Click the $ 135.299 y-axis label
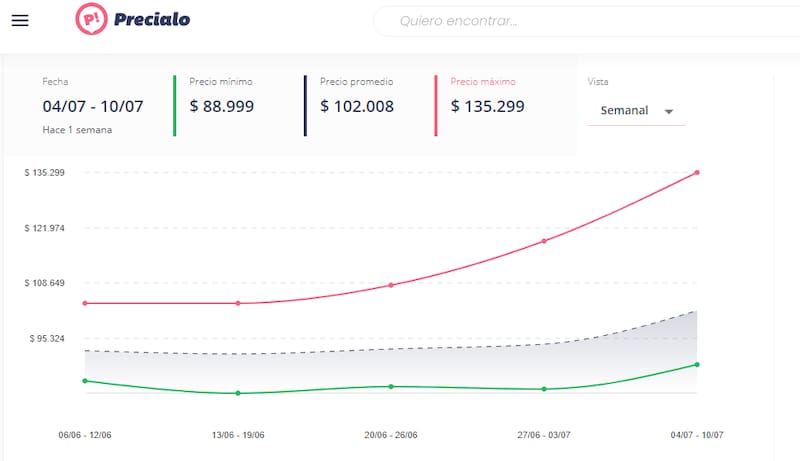Viewport: 800px width, 461px height. (44, 172)
